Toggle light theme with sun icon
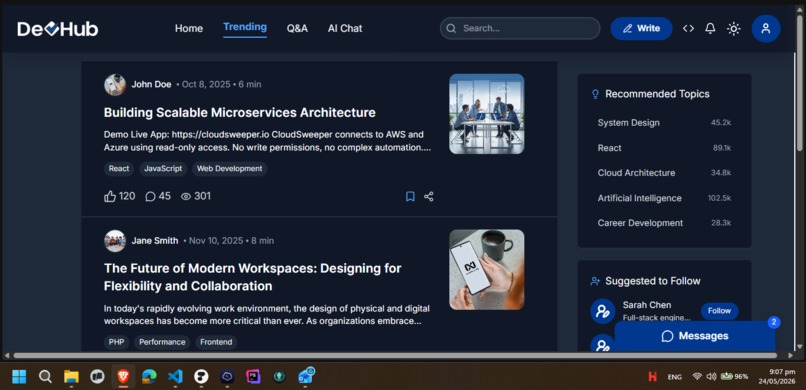Image resolution: width=806 pixels, height=390 pixels. point(734,29)
